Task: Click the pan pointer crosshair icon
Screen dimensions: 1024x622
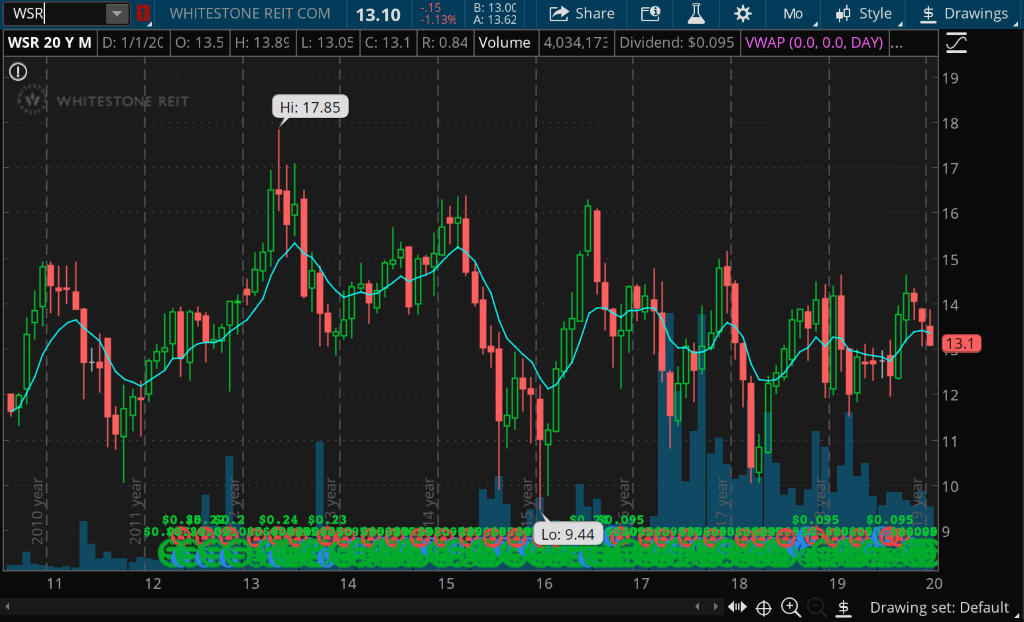Action: tap(763, 607)
